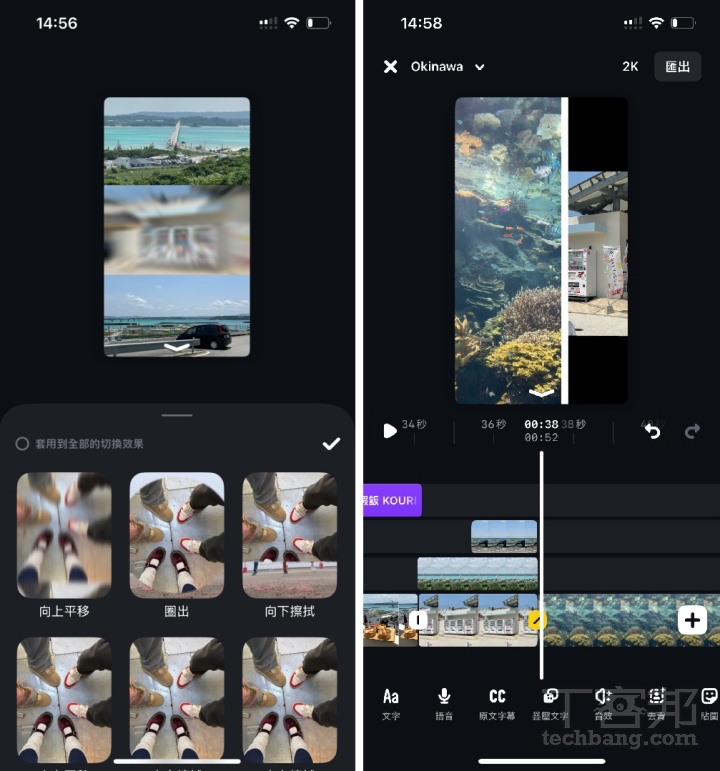Open the 語音 voice recording tool
Viewport: 720px width, 771px height.
[444, 701]
